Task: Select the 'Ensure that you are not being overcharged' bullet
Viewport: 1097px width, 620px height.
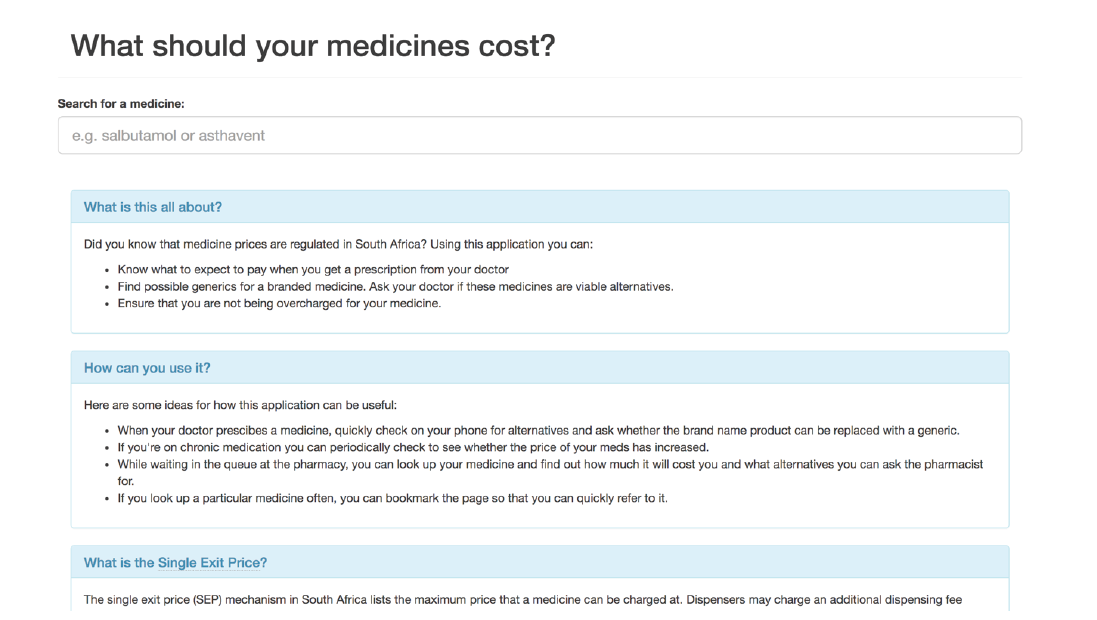Action: pos(279,303)
